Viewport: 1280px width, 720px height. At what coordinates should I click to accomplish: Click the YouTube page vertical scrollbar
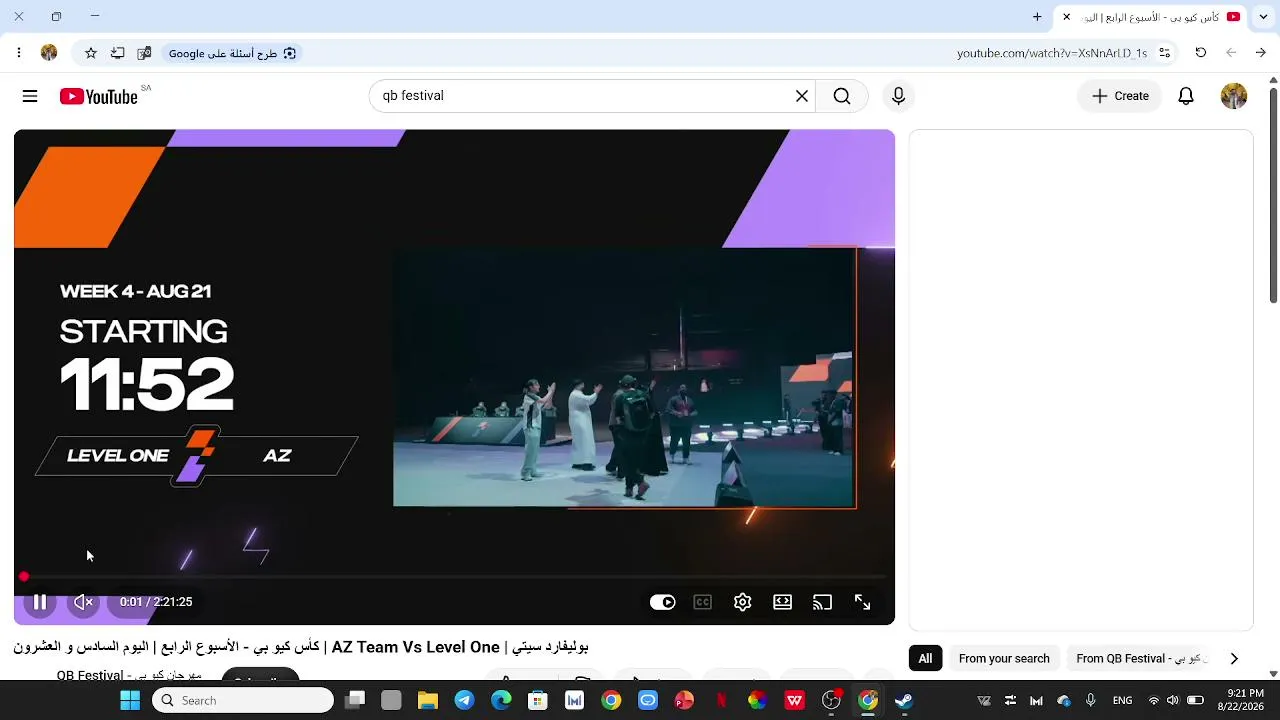1273,195
